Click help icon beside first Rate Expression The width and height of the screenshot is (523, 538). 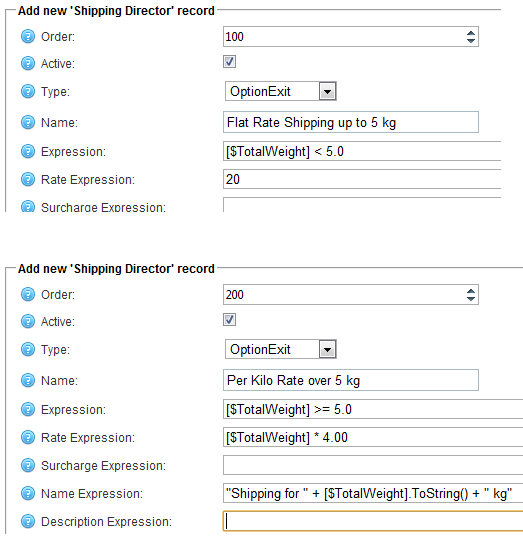(28, 179)
